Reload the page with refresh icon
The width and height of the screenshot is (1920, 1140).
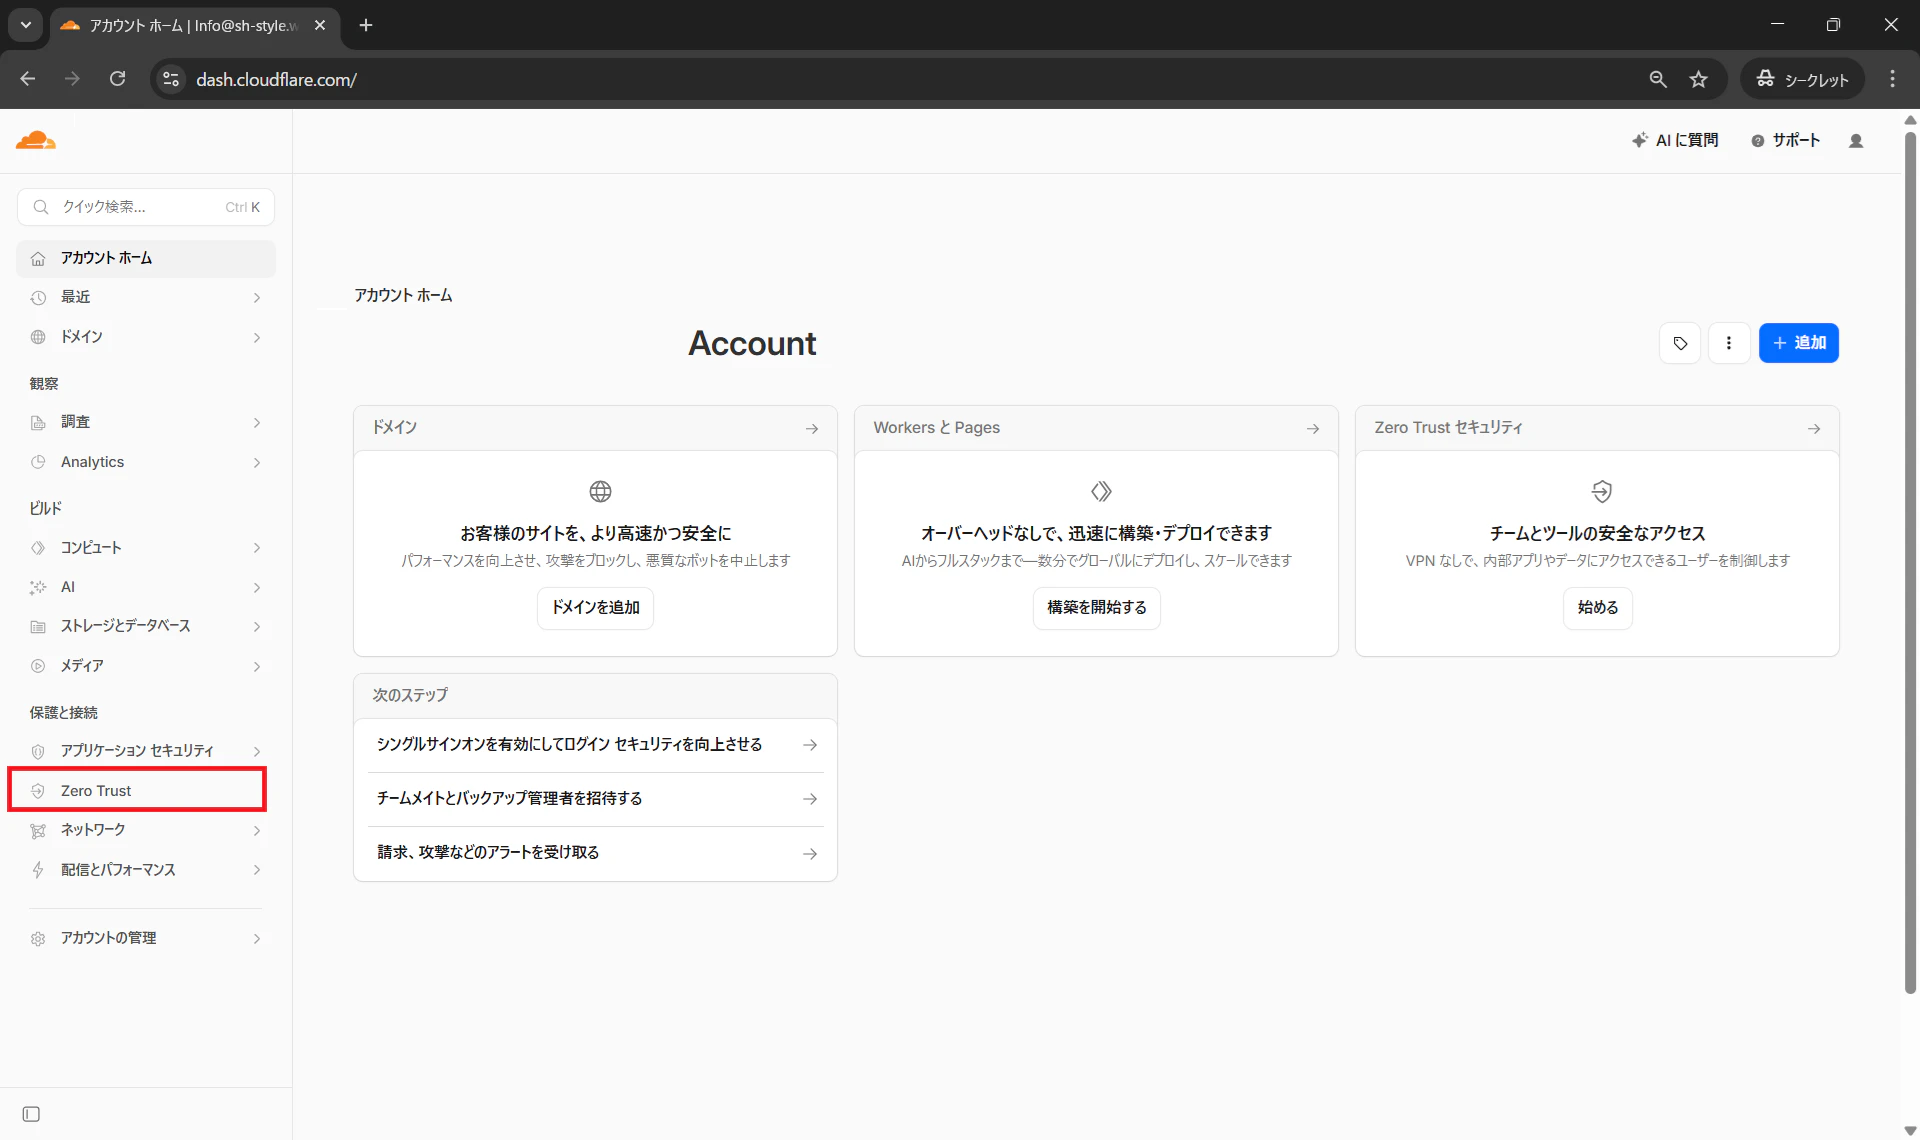(118, 79)
